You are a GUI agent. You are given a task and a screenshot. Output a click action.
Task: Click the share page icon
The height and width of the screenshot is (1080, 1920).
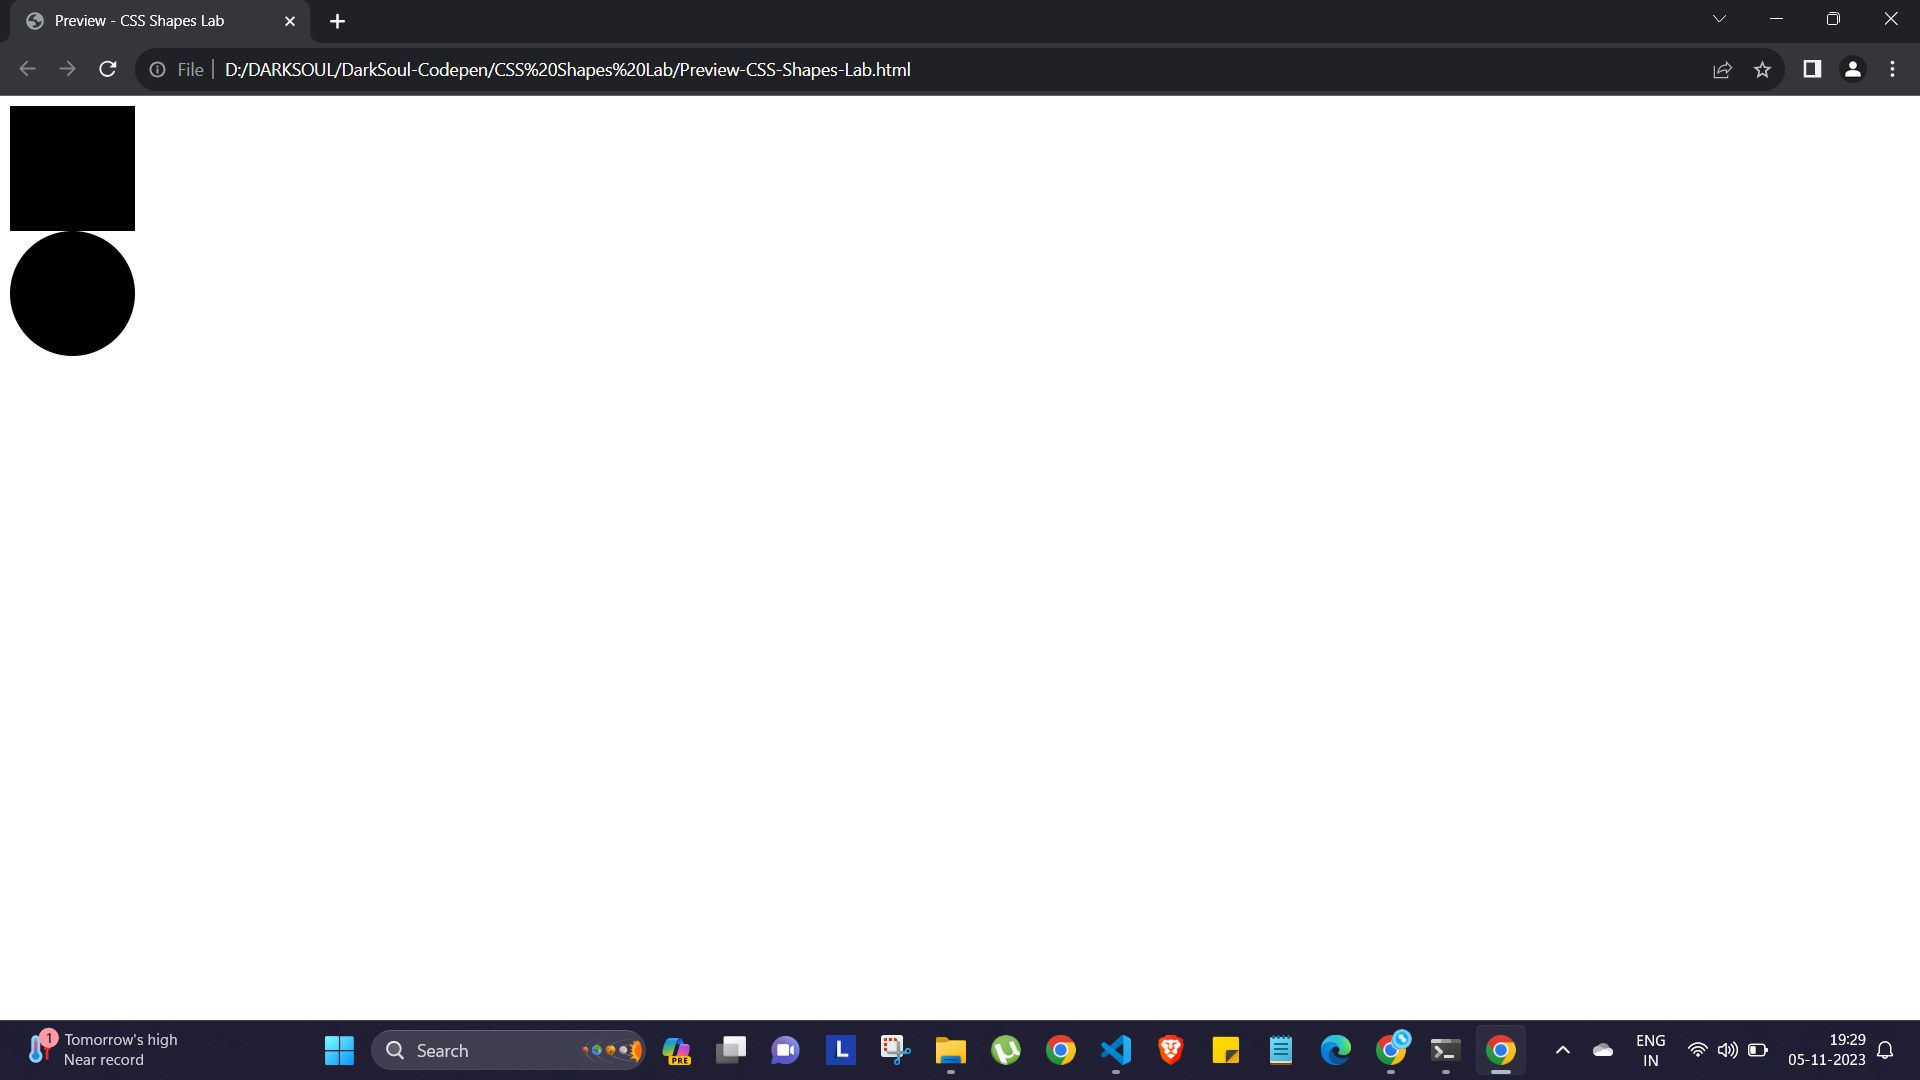click(1722, 69)
